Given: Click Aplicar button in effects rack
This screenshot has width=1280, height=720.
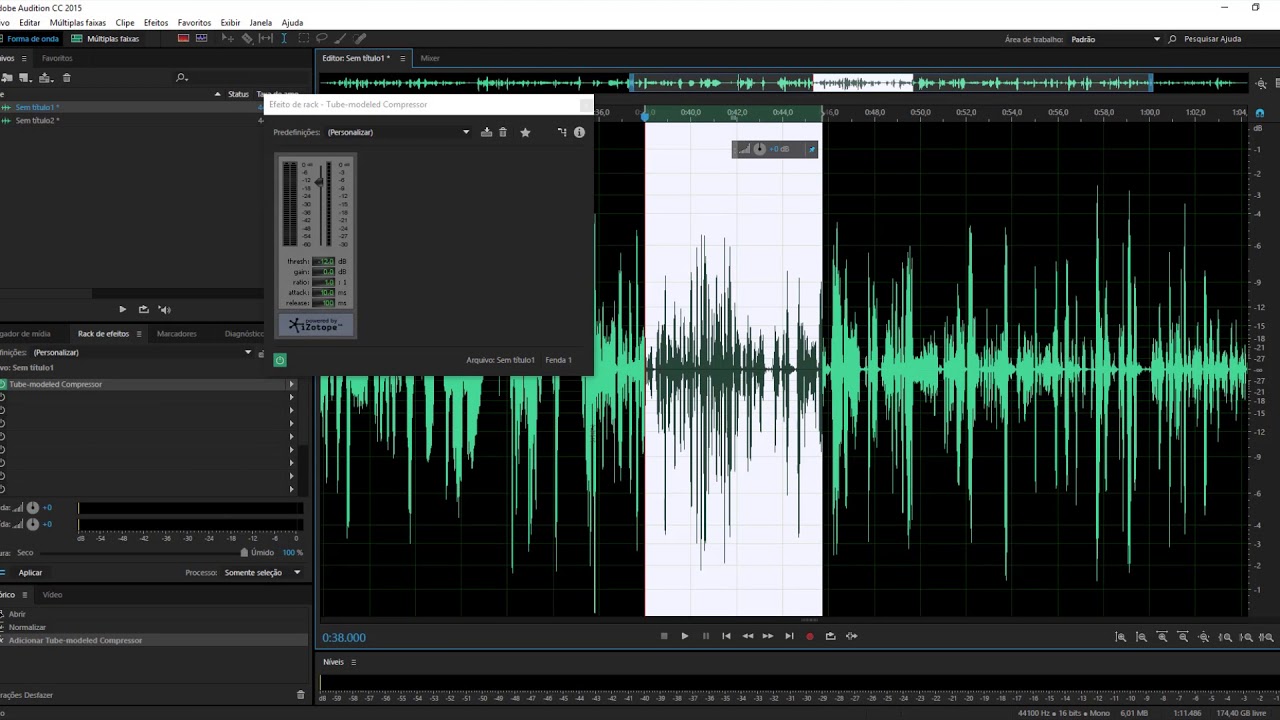Looking at the screenshot, I should [30, 573].
